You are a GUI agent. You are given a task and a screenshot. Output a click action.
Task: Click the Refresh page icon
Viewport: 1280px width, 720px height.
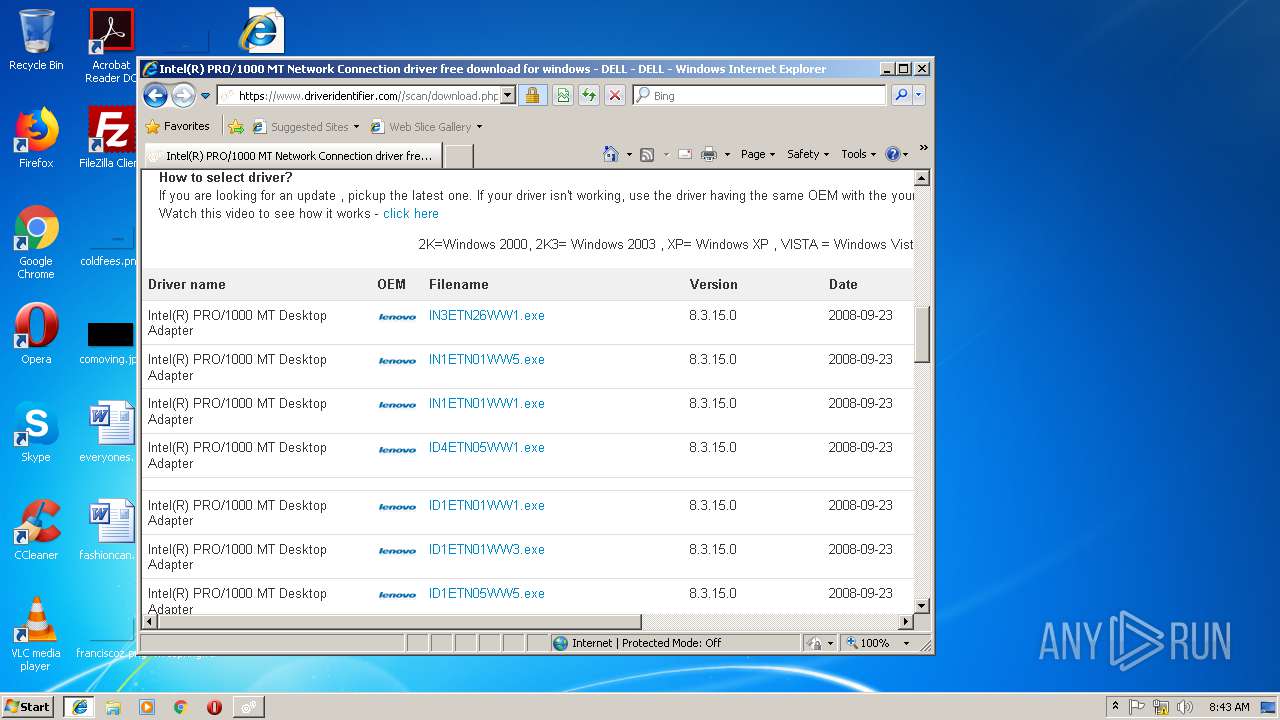(589, 96)
